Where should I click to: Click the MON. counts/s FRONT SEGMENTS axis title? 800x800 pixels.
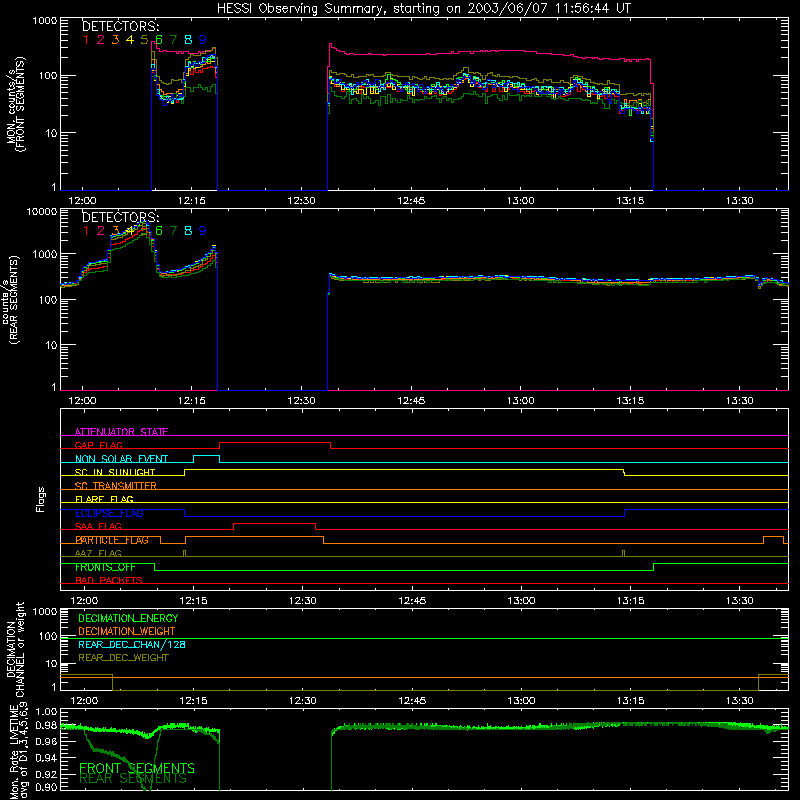click(x=15, y=104)
